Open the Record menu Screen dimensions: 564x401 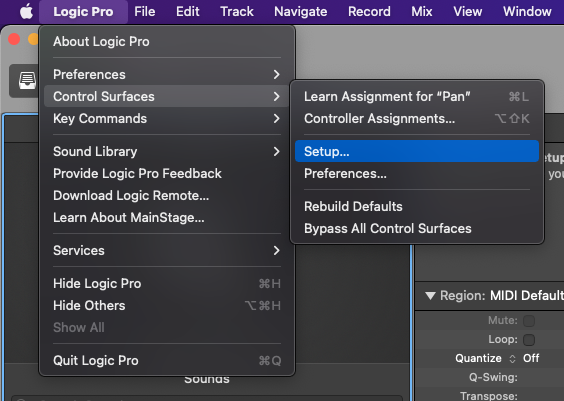pyautogui.click(x=369, y=12)
